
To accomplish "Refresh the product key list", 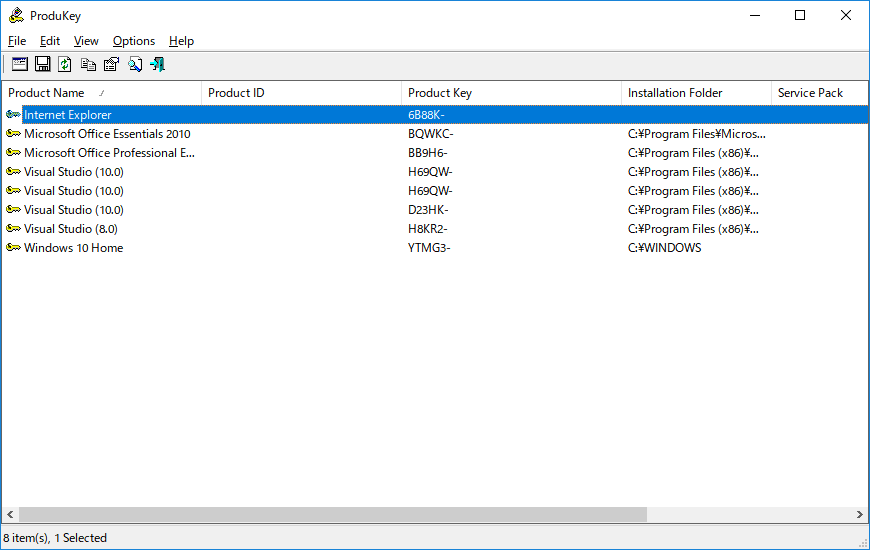I will coord(65,64).
